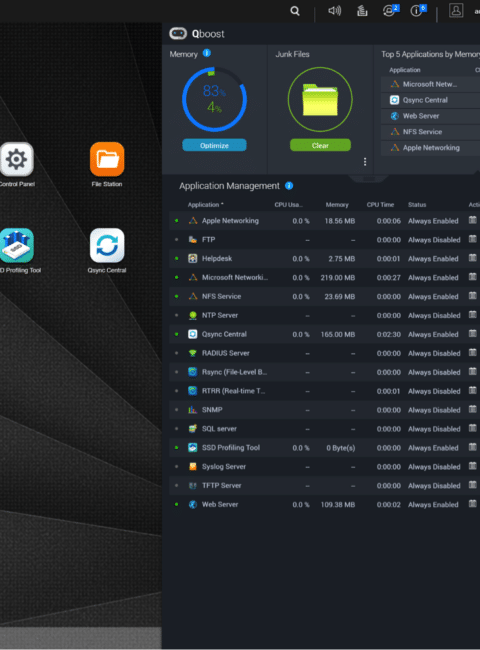This screenshot has width=480, height=650.
Task: Click the memory usage circular gauge
Action: point(214,99)
